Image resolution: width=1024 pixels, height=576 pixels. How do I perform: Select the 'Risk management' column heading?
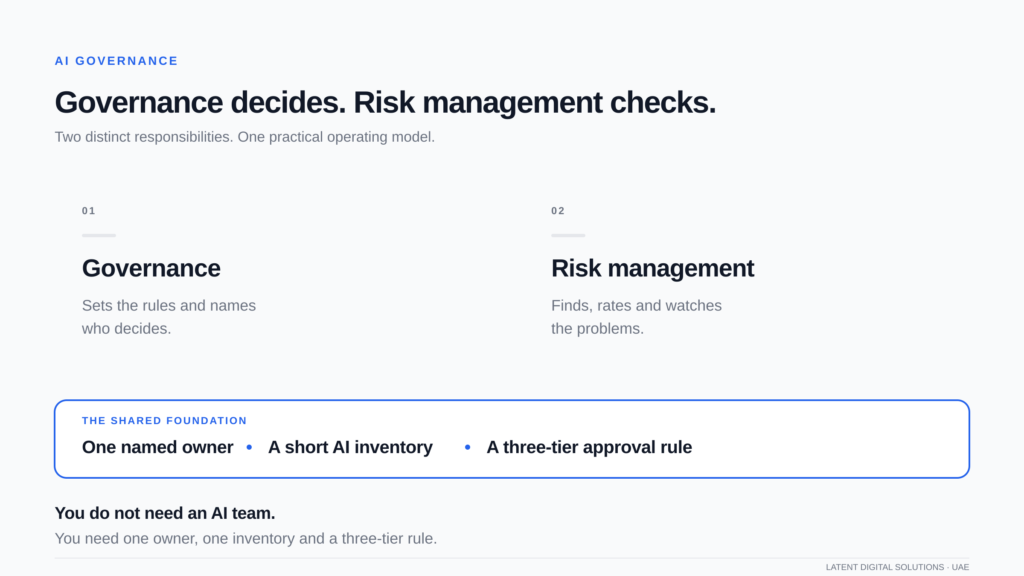pos(652,268)
